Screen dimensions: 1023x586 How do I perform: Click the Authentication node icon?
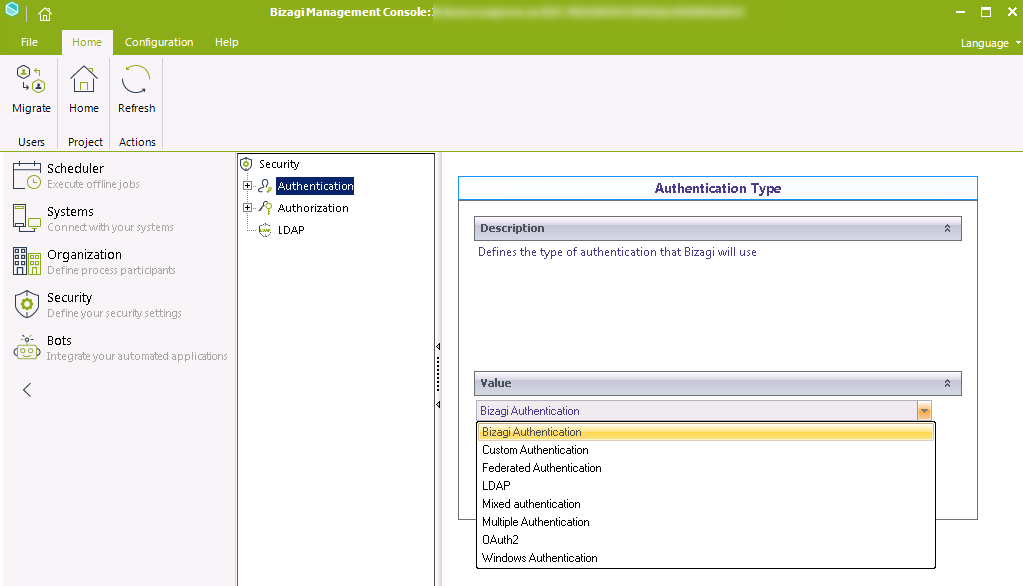point(264,186)
